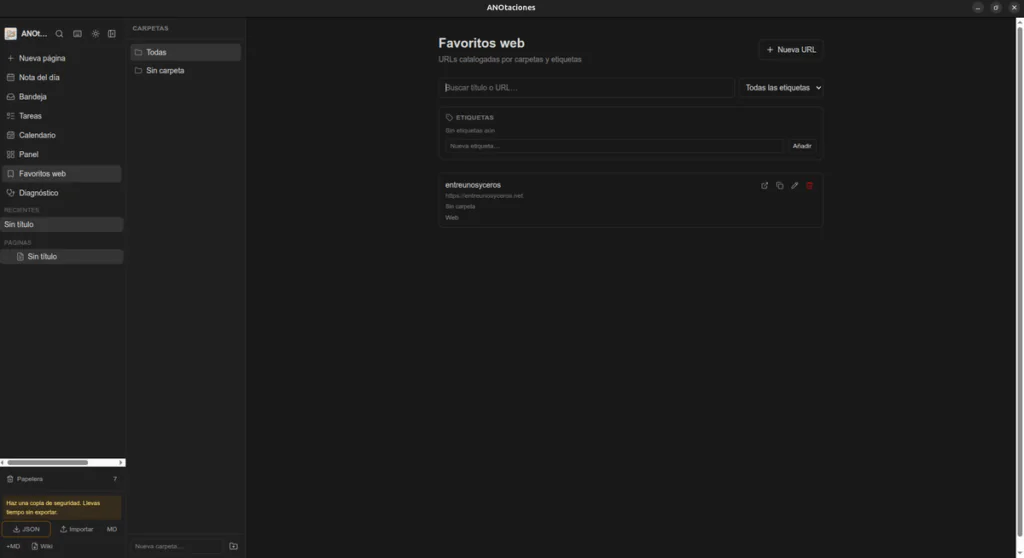Click the entreunosyceros bookmark title
The height and width of the screenshot is (558, 1024).
click(473, 185)
